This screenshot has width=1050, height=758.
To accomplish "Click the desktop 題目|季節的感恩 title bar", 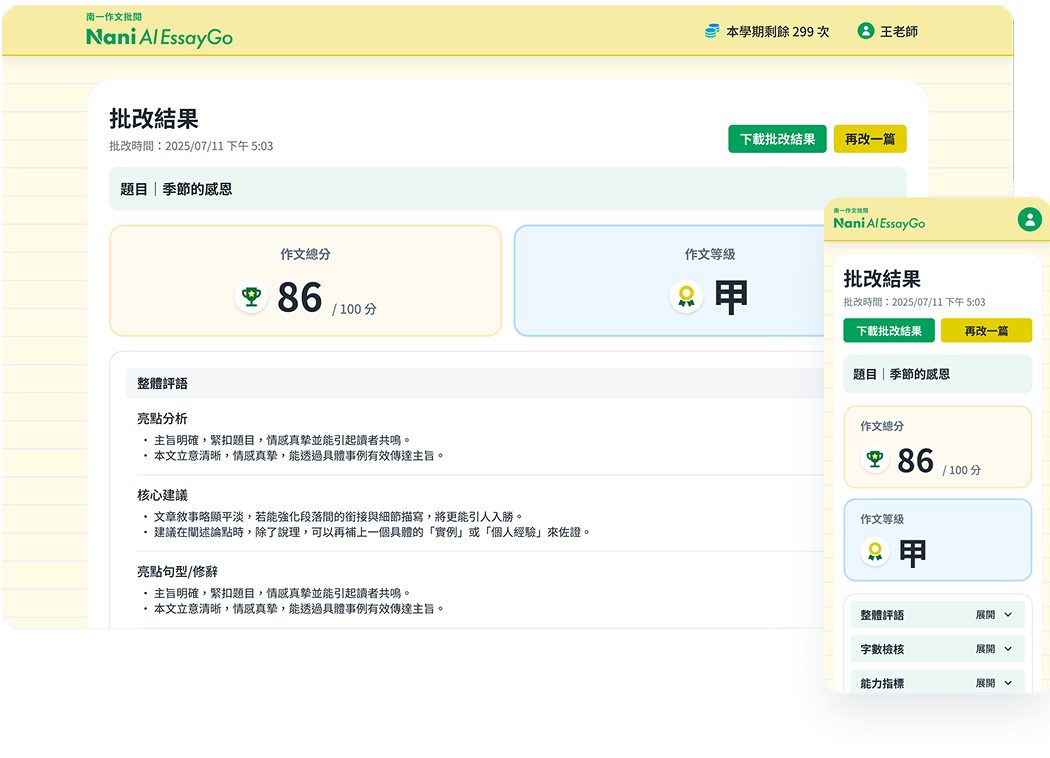I will pos(508,189).
